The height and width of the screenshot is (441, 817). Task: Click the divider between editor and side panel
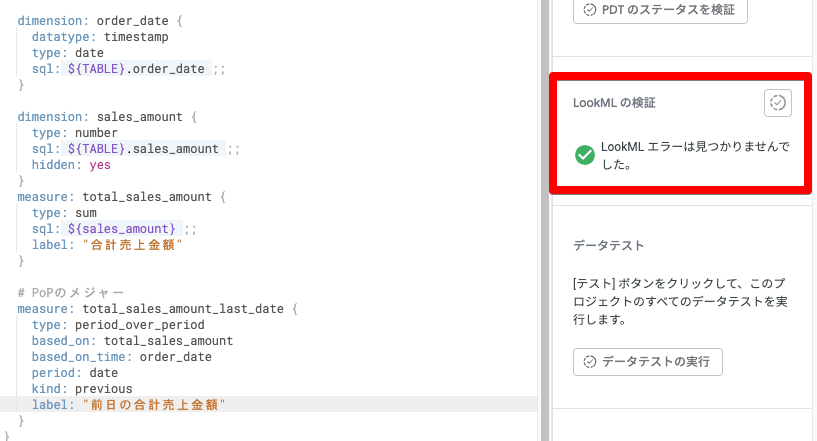click(545, 220)
